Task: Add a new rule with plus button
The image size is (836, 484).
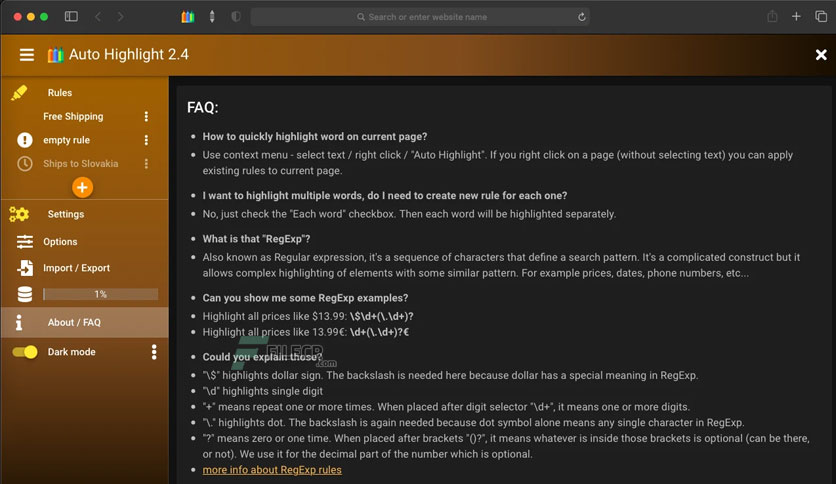Action: [x=83, y=187]
